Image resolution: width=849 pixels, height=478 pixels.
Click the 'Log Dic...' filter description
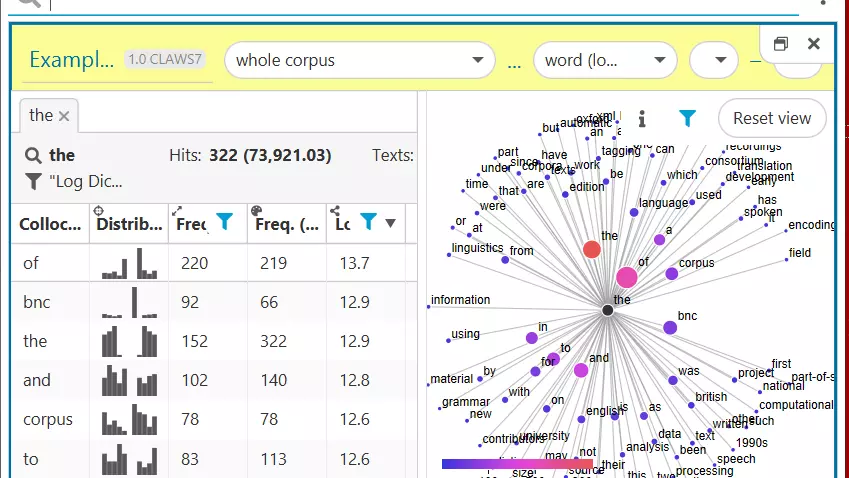tap(86, 181)
